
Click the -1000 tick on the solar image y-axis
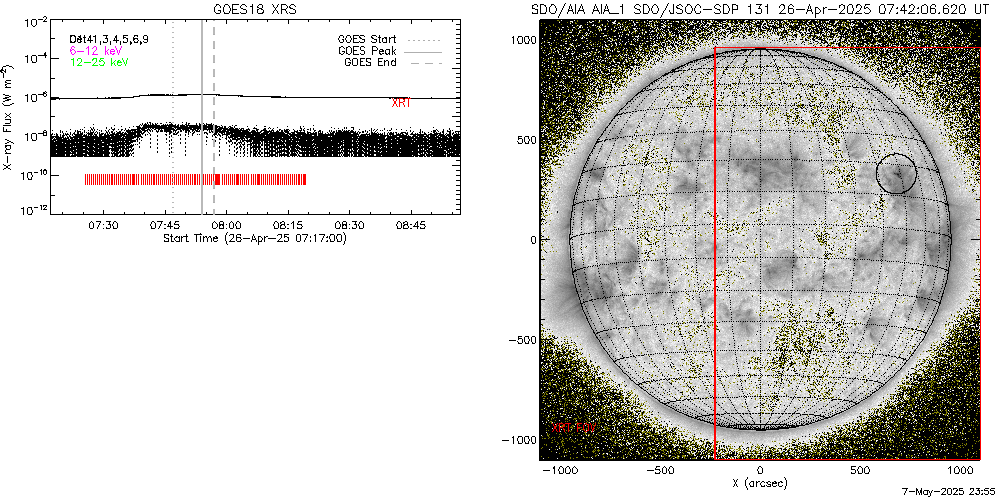click(519, 440)
